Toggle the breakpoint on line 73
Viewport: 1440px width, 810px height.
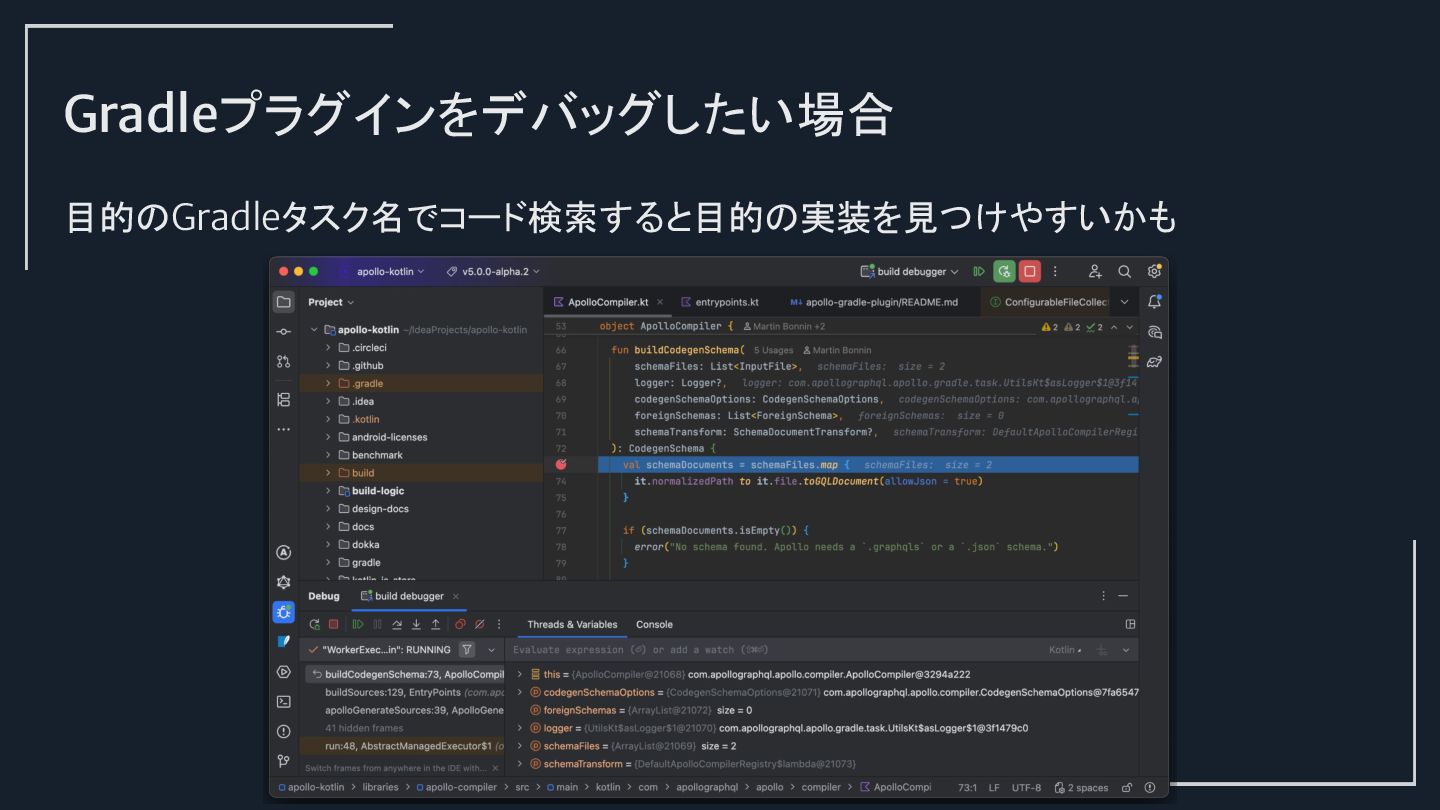click(561, 464)
